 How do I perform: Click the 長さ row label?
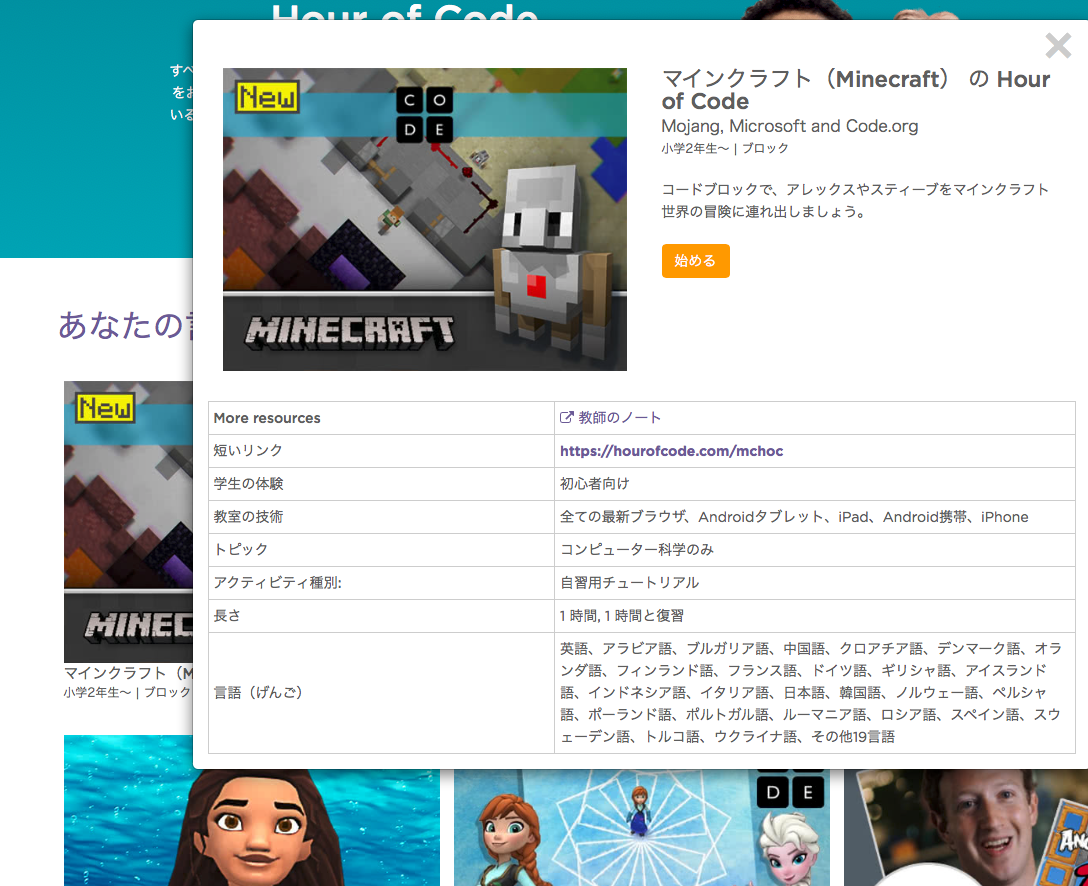227,615
